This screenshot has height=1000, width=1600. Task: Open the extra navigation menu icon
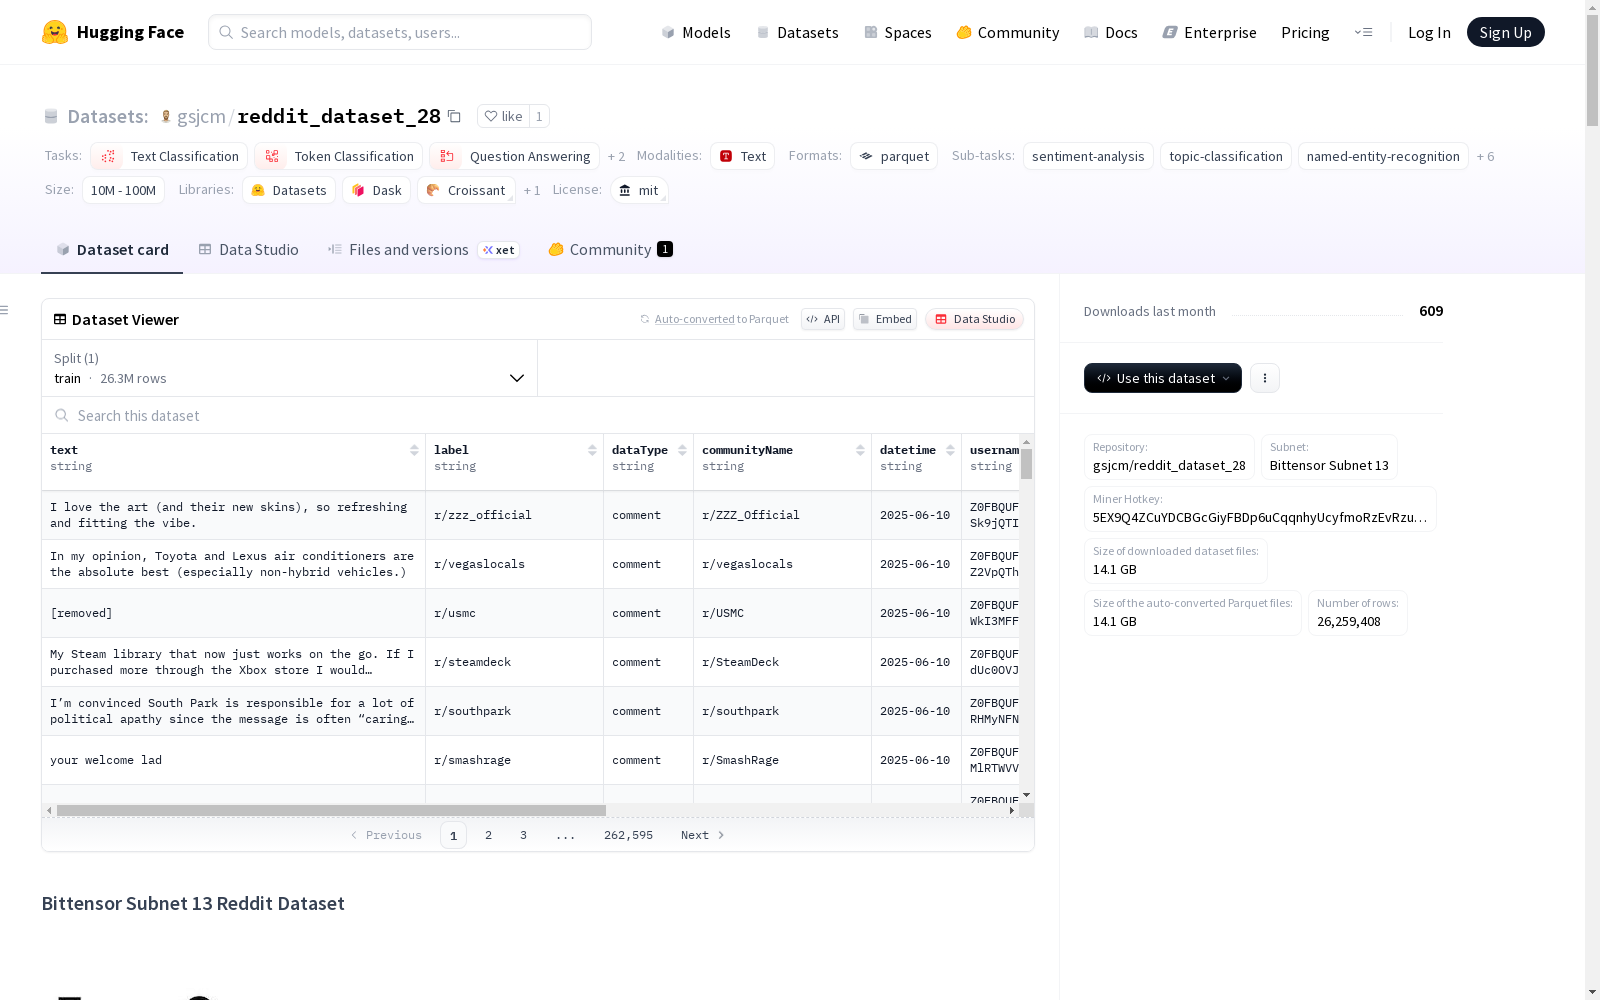point(1363,32)
